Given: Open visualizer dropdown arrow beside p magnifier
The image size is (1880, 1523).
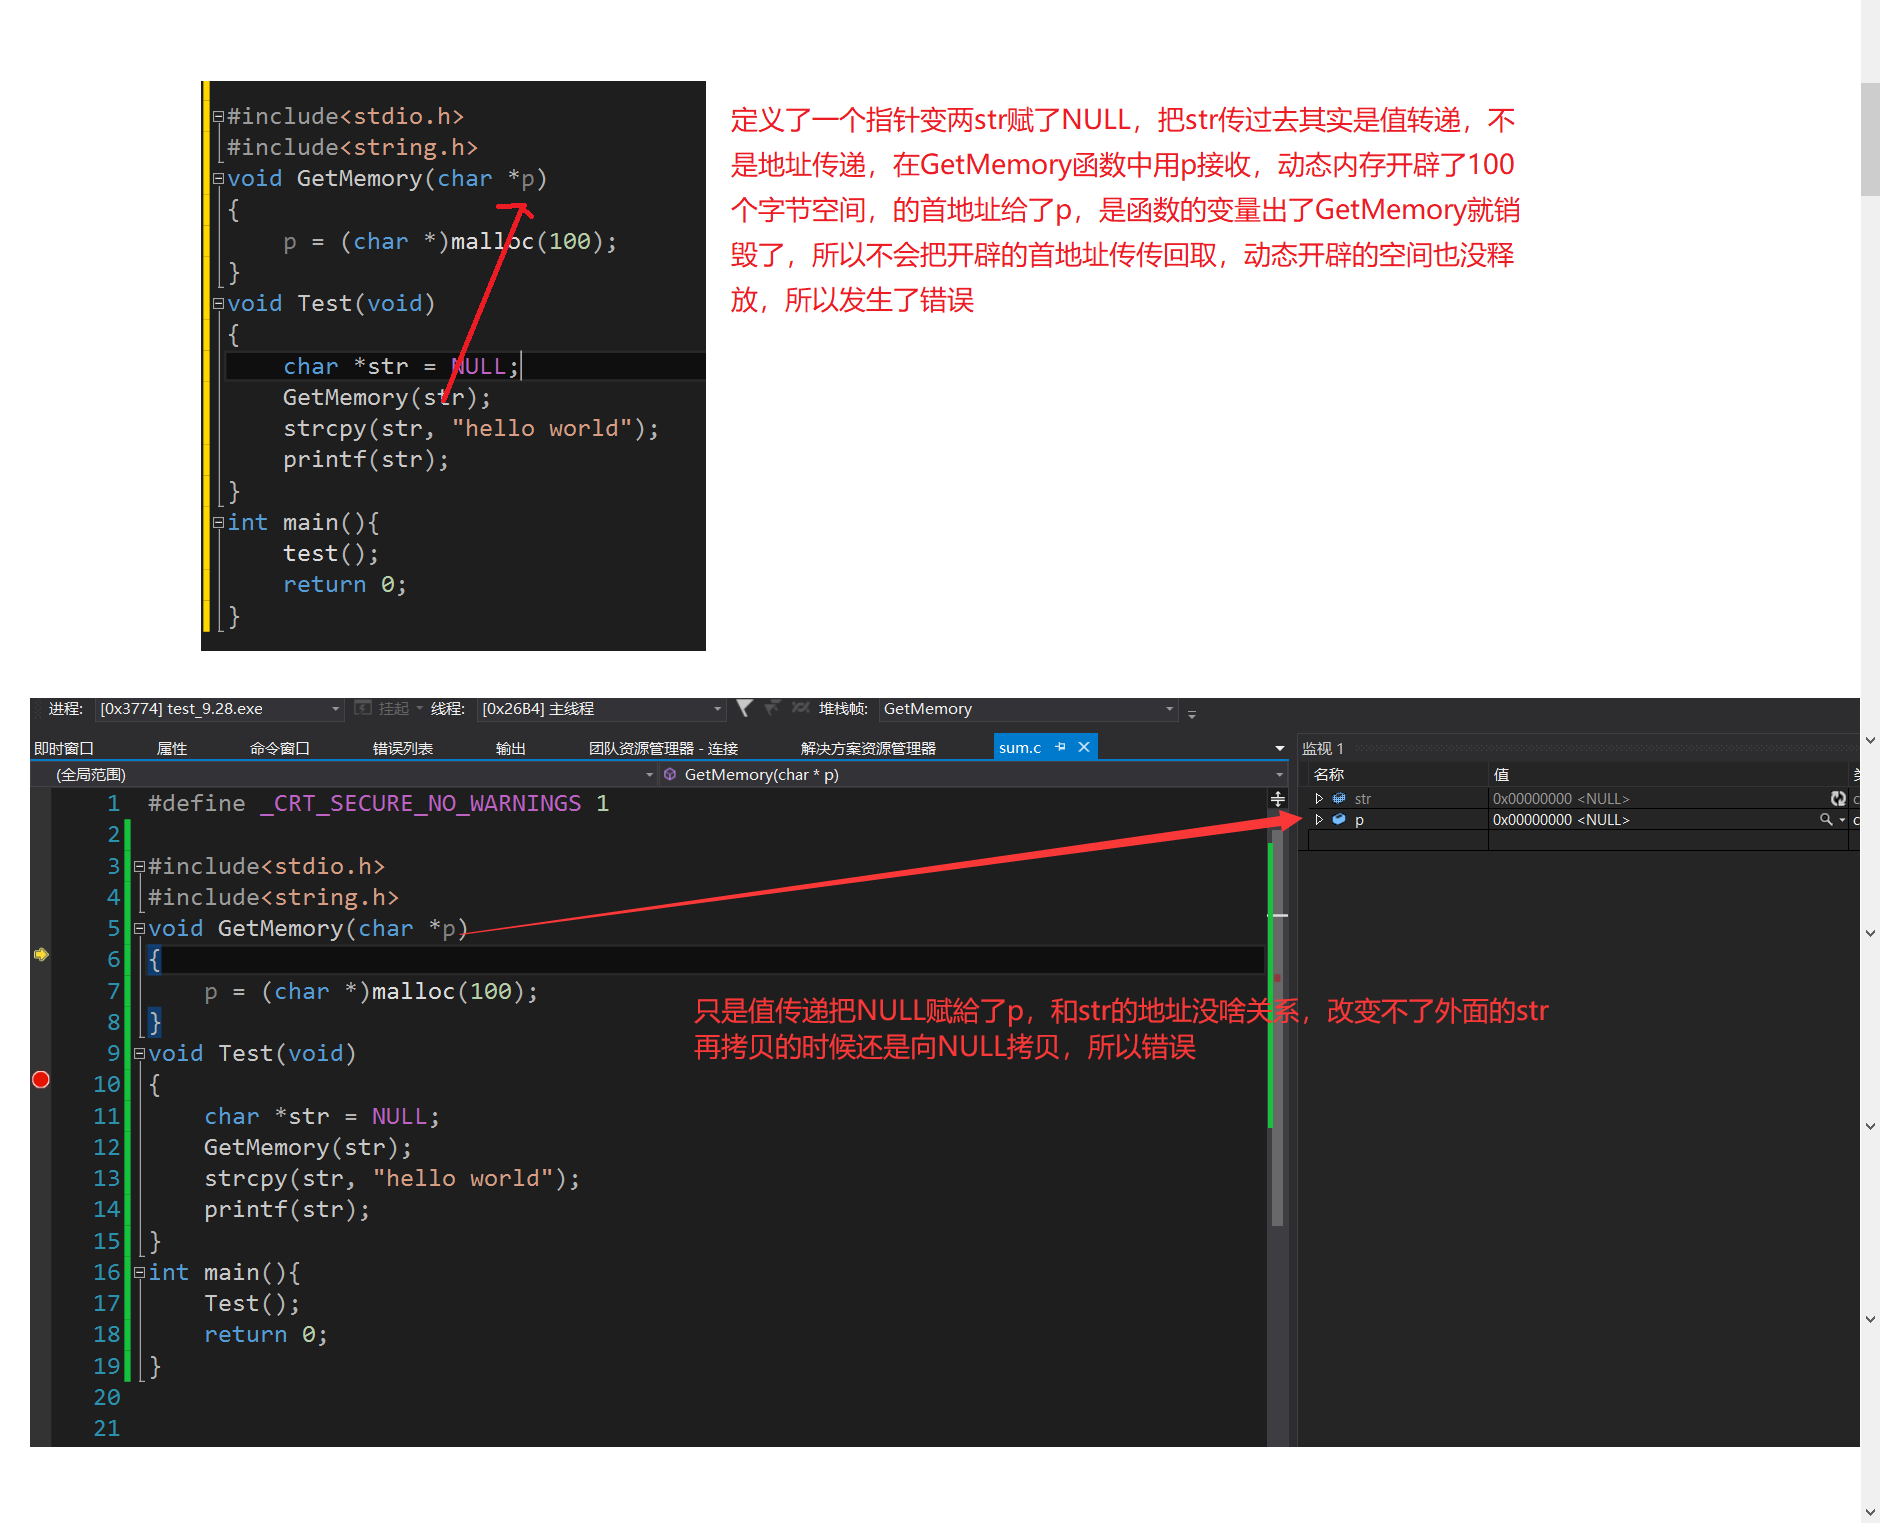Looking at the screenshot, I should [1842, 820].
